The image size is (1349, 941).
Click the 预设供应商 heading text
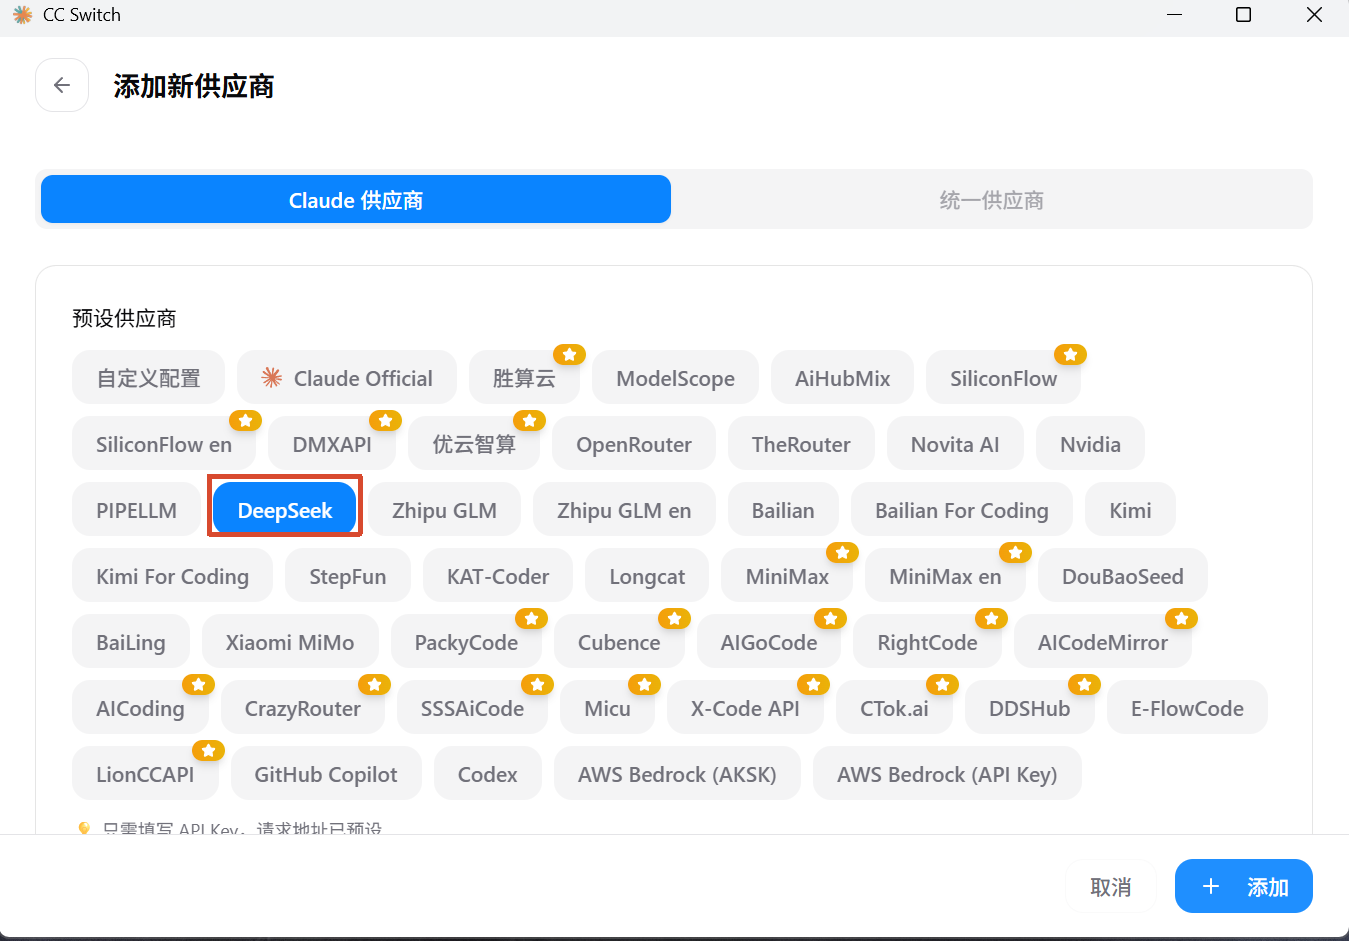click(124, 318)
